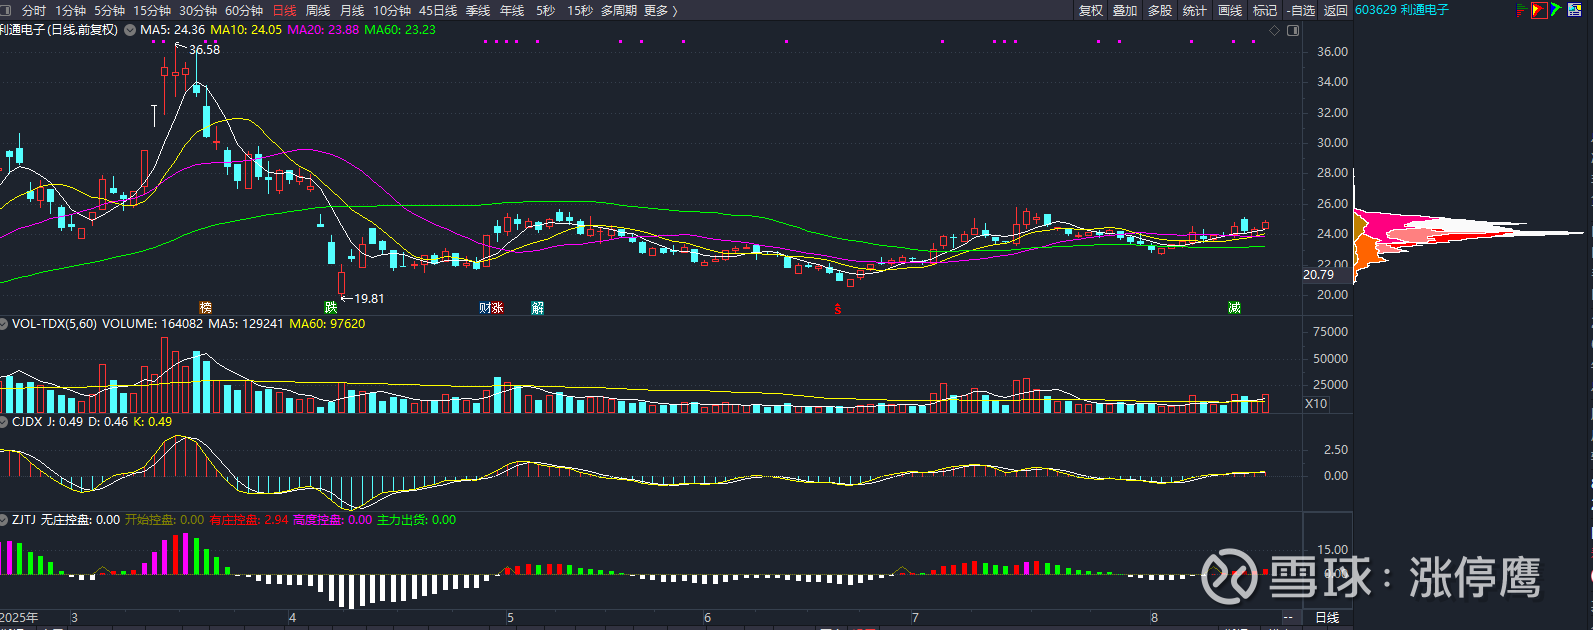Screen dimensions: 1593x630
Task: Open the 多周期 multi-period view
Action: pyautogui.click(x=619, y=10)
